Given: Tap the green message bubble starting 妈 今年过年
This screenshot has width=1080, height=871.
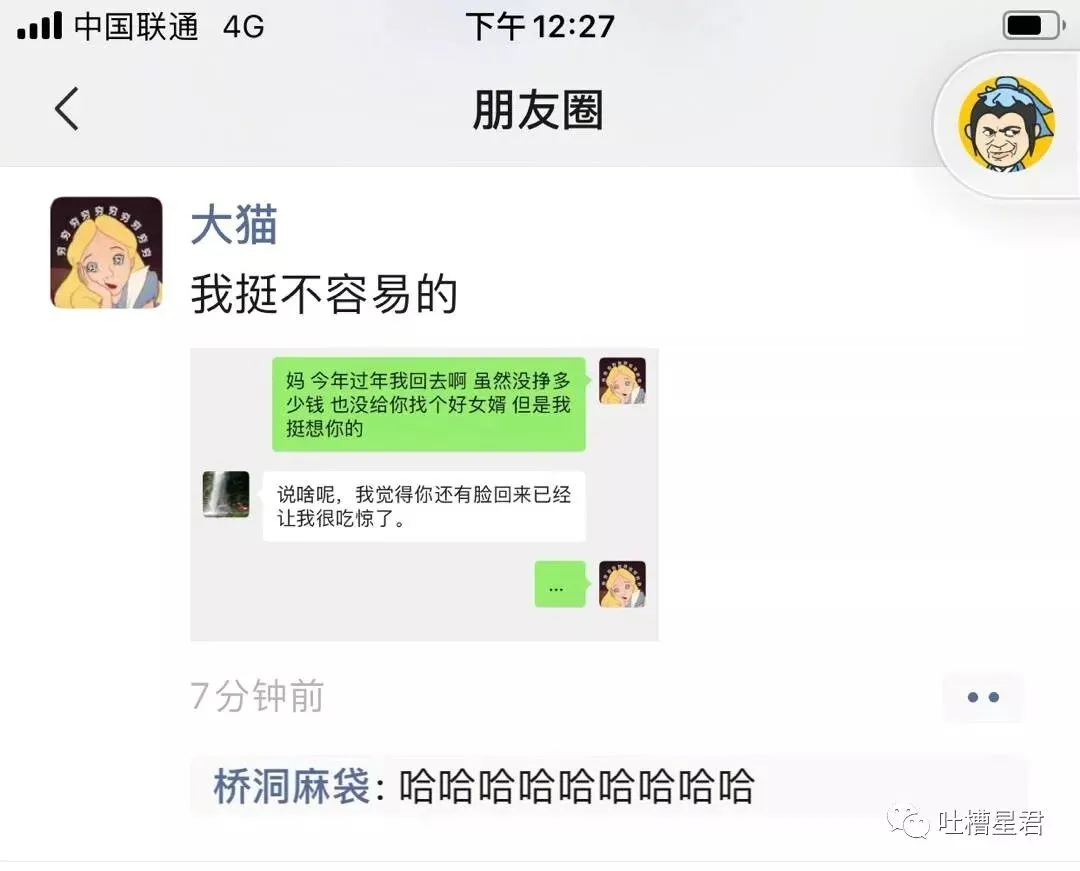Looking at the screenshot, I should tap(429, 405).
